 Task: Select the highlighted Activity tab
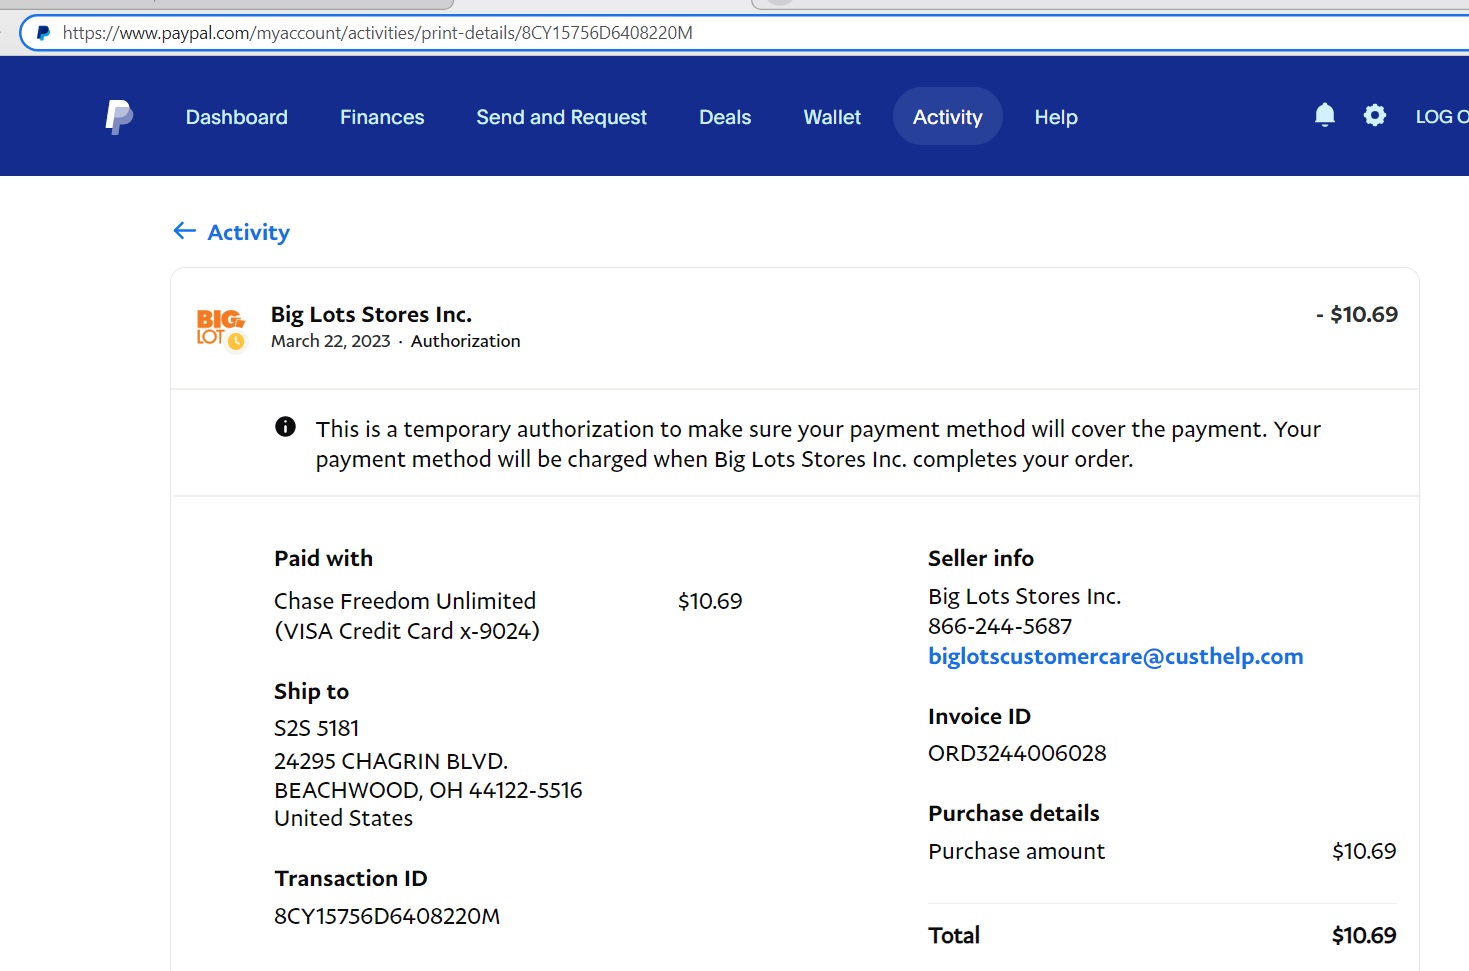click(947, 117)
